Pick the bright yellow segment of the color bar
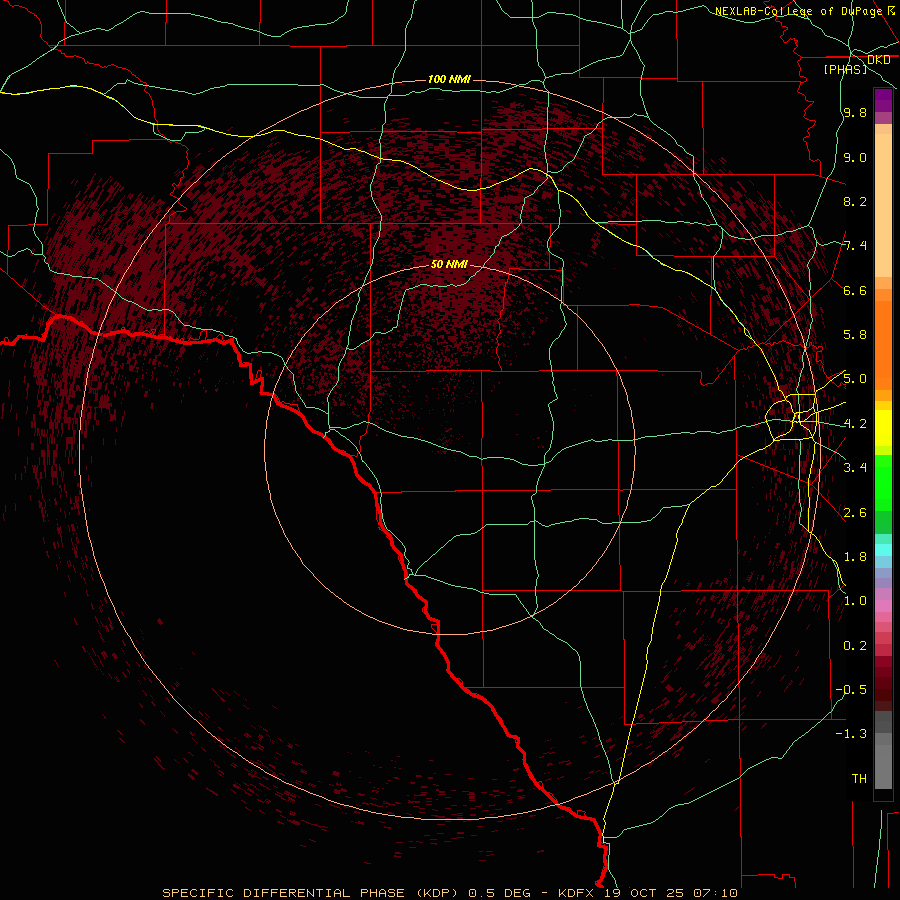This screenshot has height=900, width=900. tap(883, 428)
